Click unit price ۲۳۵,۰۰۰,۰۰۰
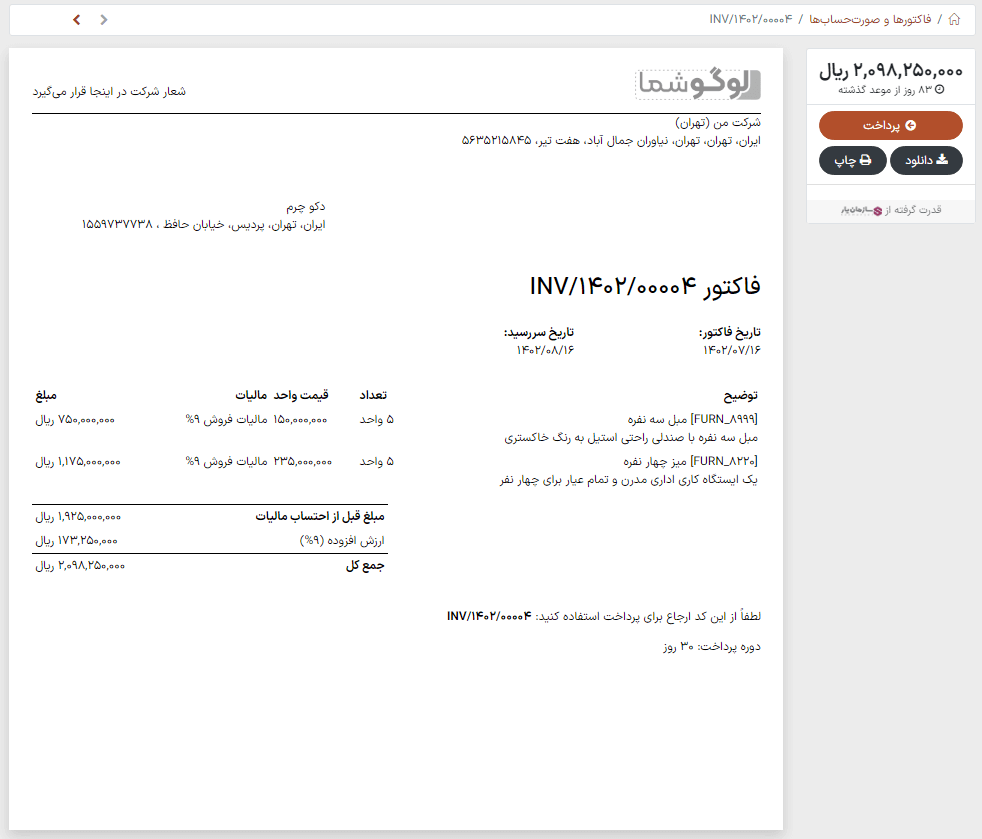Image resolution: width=982 pixels, height=839 pixels. tap(302, 461)
